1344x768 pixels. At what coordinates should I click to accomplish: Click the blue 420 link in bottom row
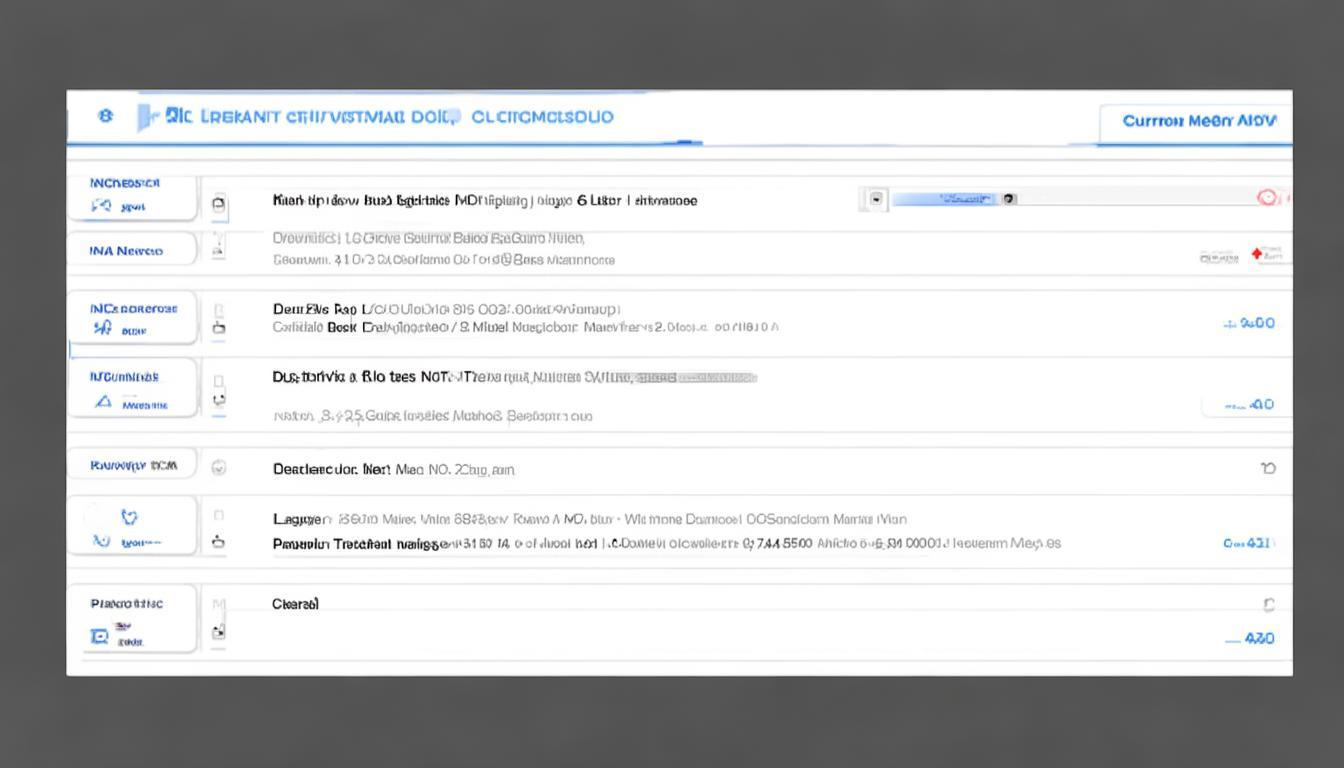click(1251, 638)
